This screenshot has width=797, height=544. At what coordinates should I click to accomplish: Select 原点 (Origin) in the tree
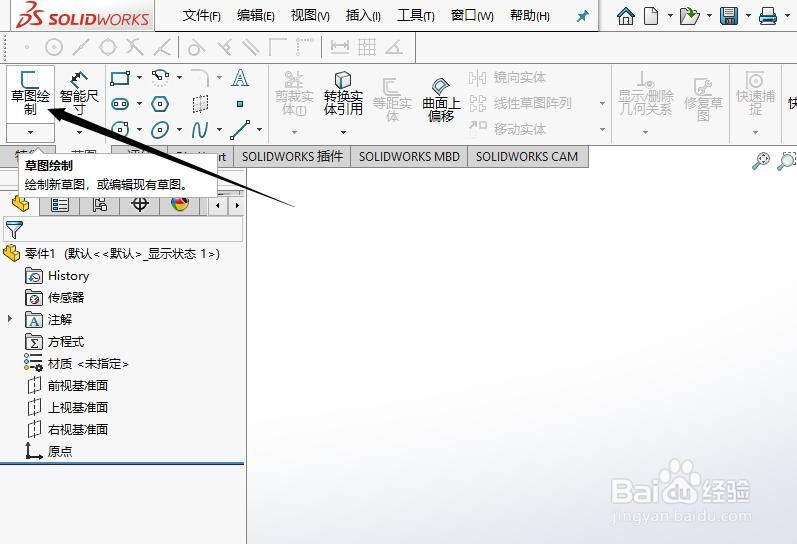[x=49, y=451]
